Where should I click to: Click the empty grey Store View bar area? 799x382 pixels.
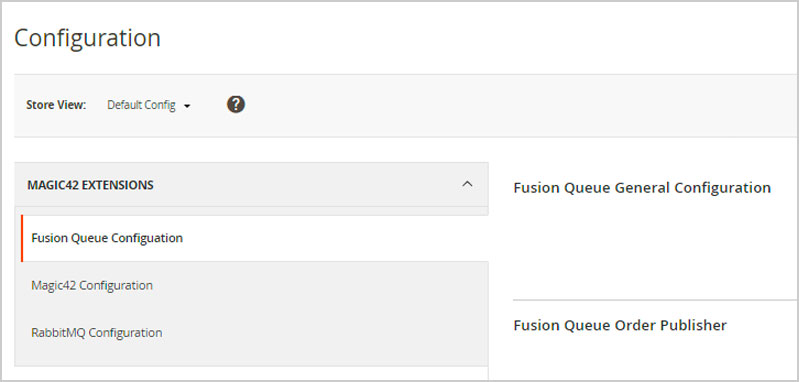tap(510, 105)
